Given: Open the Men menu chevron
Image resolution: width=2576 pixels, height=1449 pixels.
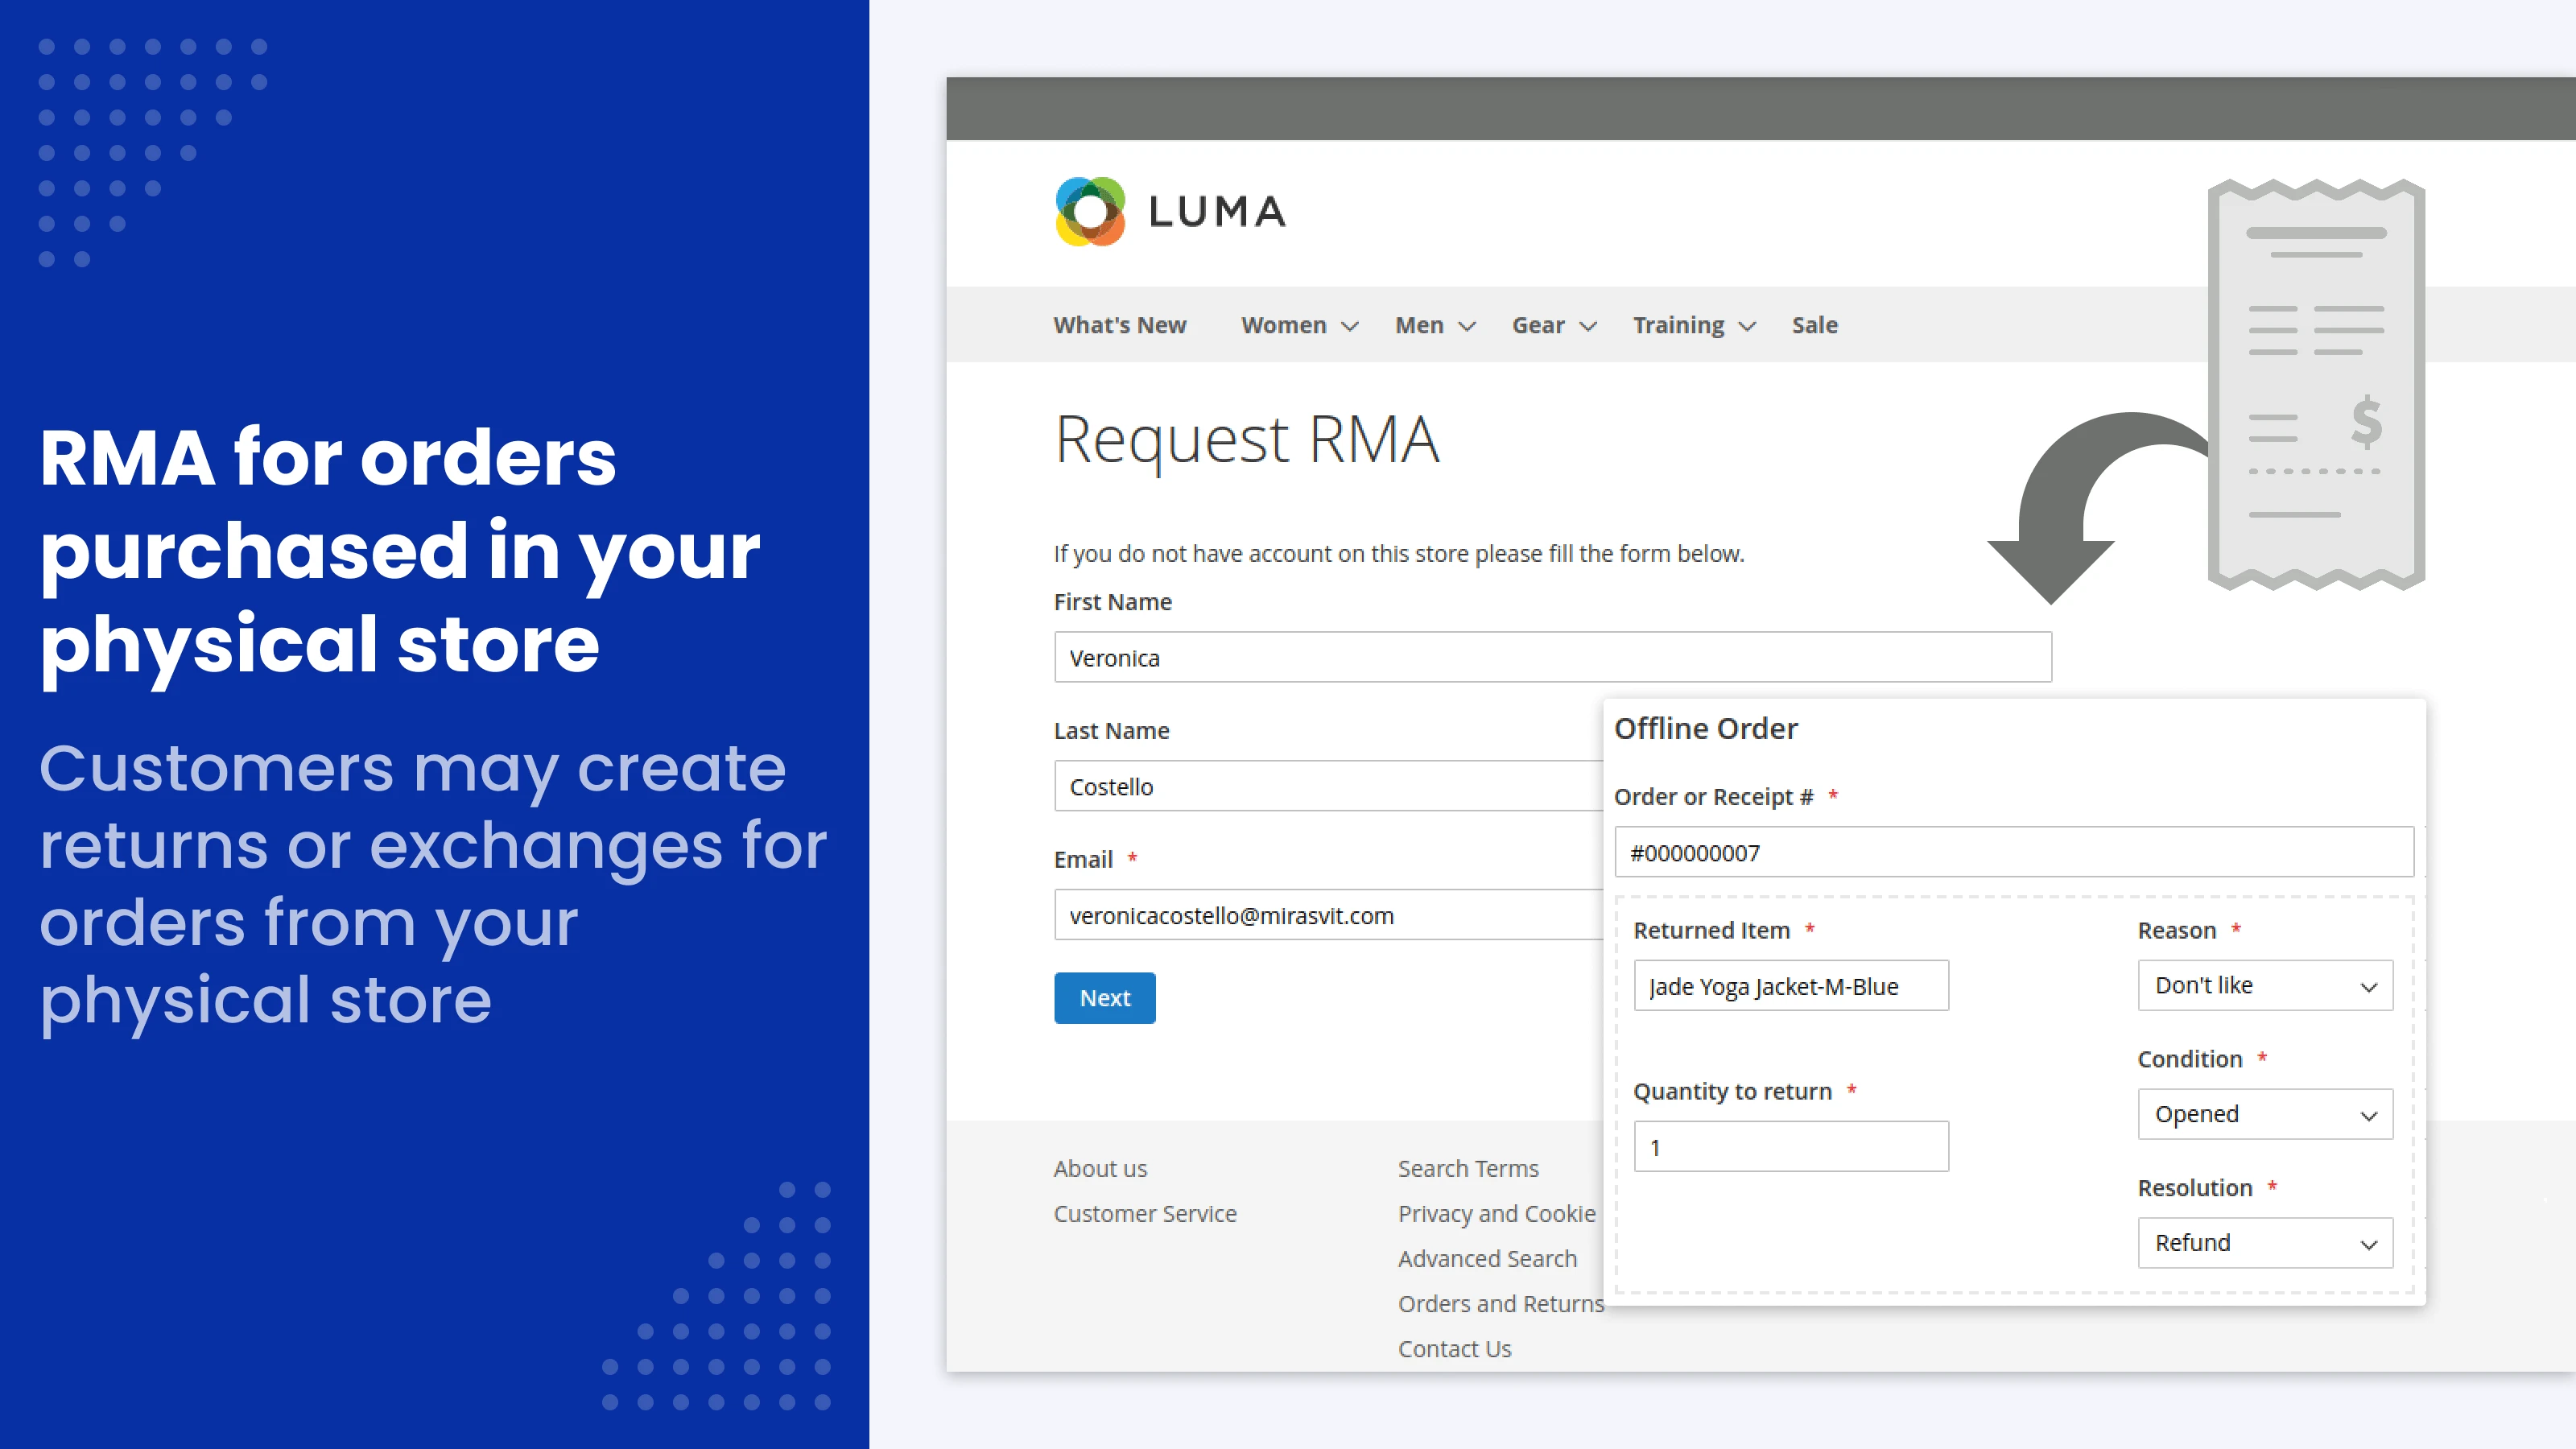Looking at the screenshot, I should [x=1467, y=326].
